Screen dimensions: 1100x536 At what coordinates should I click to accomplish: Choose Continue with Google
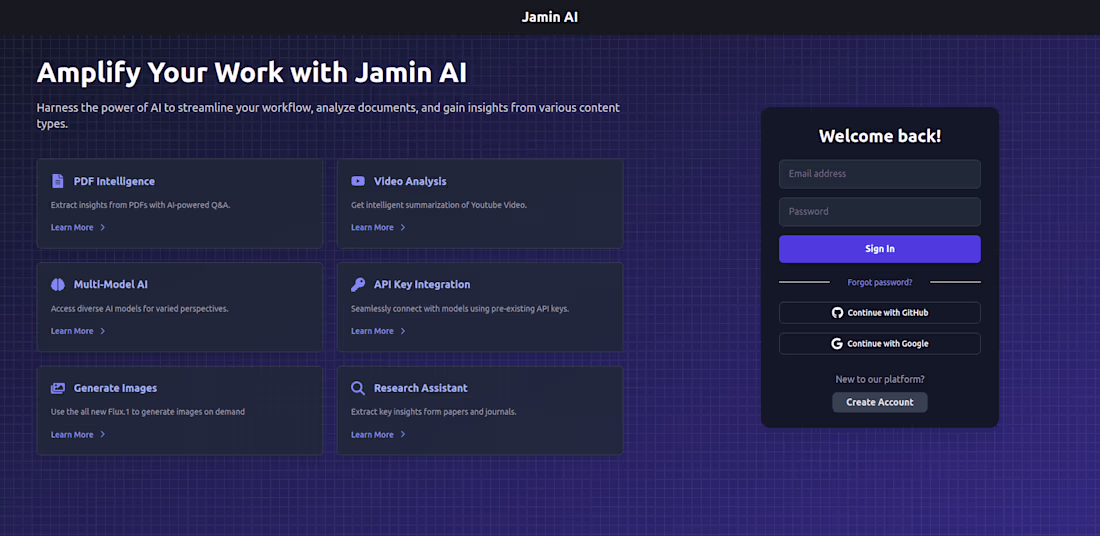880,344
